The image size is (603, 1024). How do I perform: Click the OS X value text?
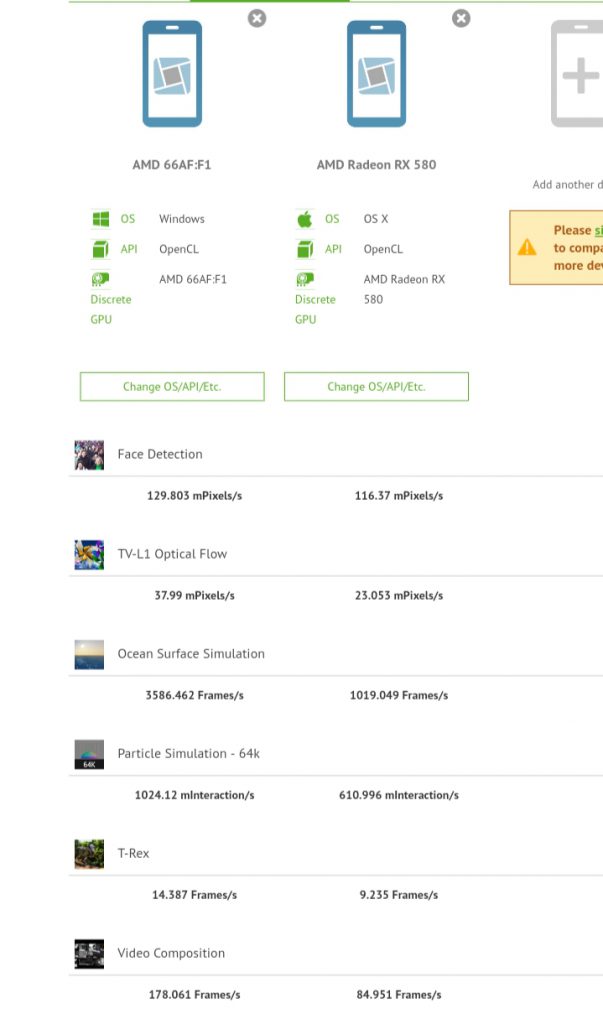point(376,219)
